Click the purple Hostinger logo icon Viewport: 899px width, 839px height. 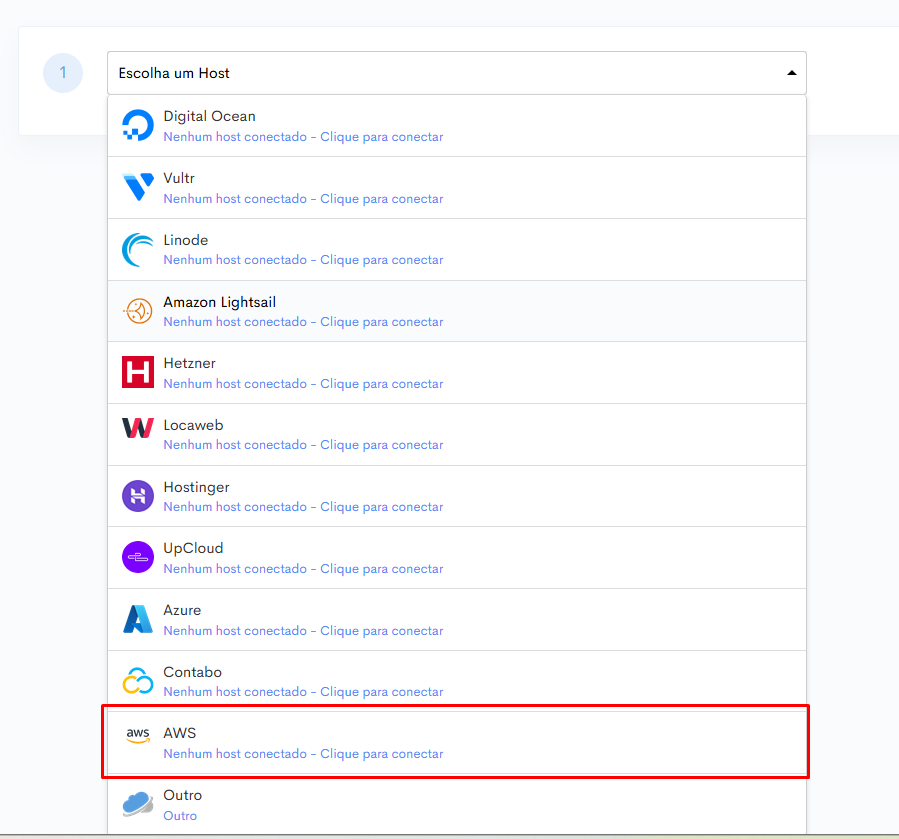click(138, 496)
